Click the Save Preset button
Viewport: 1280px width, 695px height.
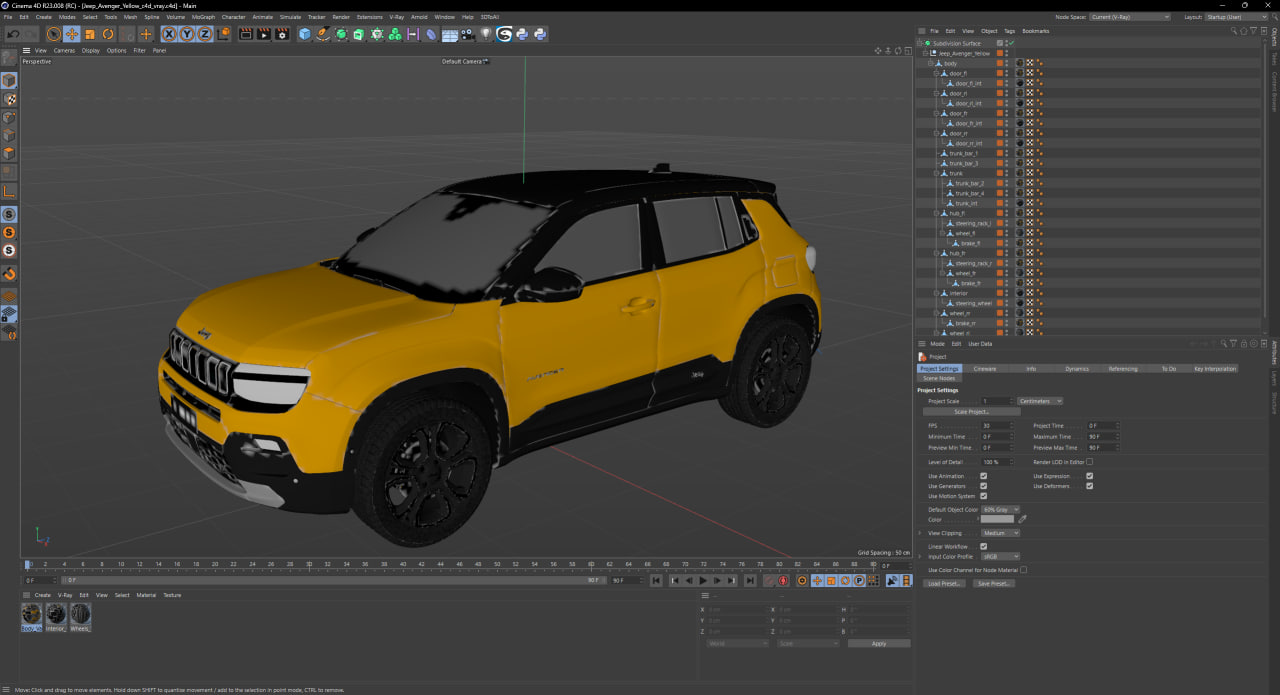[x=994, y=583]
